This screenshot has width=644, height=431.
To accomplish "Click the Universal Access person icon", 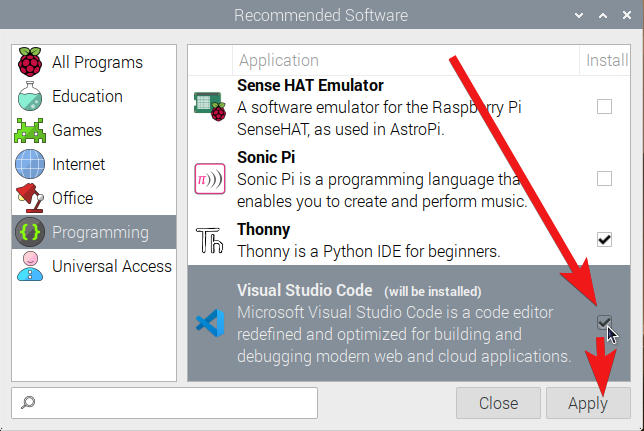I will click(x=30, y=266).
